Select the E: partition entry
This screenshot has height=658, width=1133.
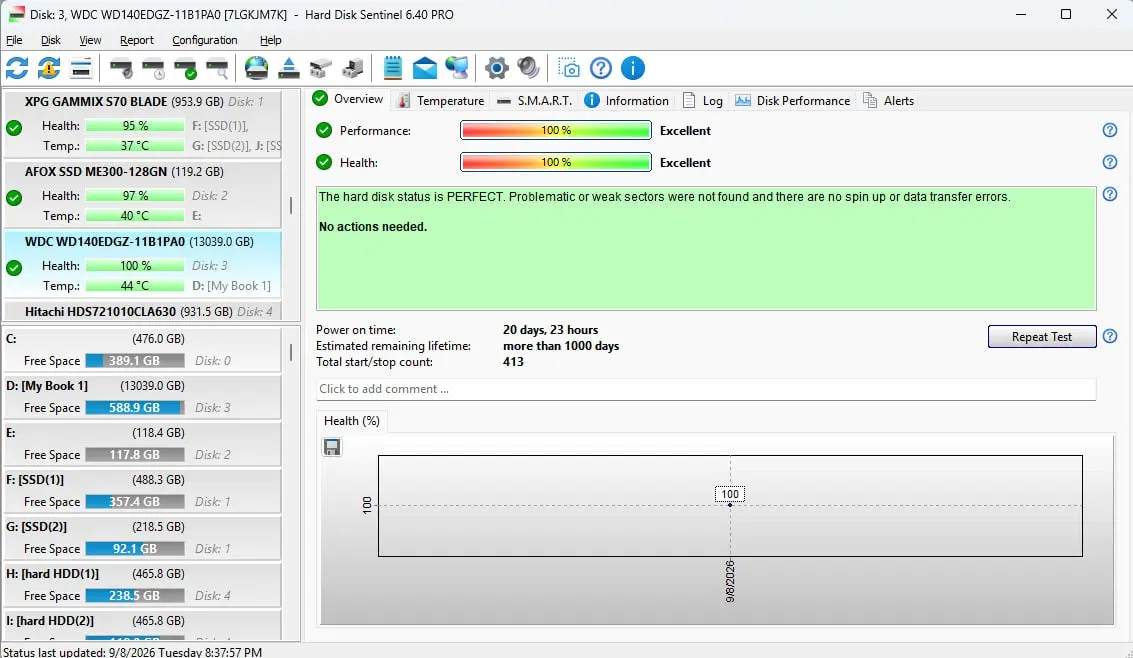tap(142, 443)
